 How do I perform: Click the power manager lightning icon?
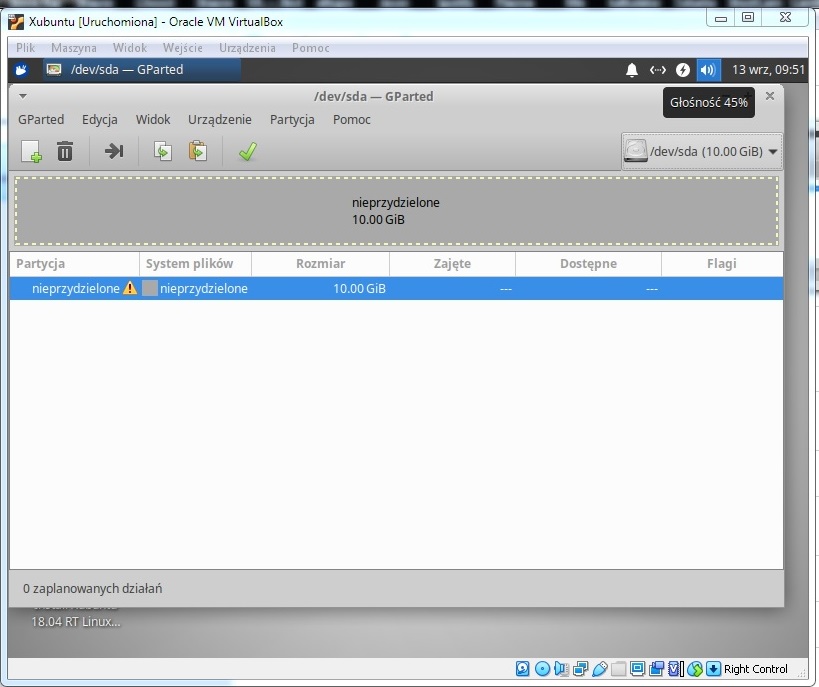(683, 70)
